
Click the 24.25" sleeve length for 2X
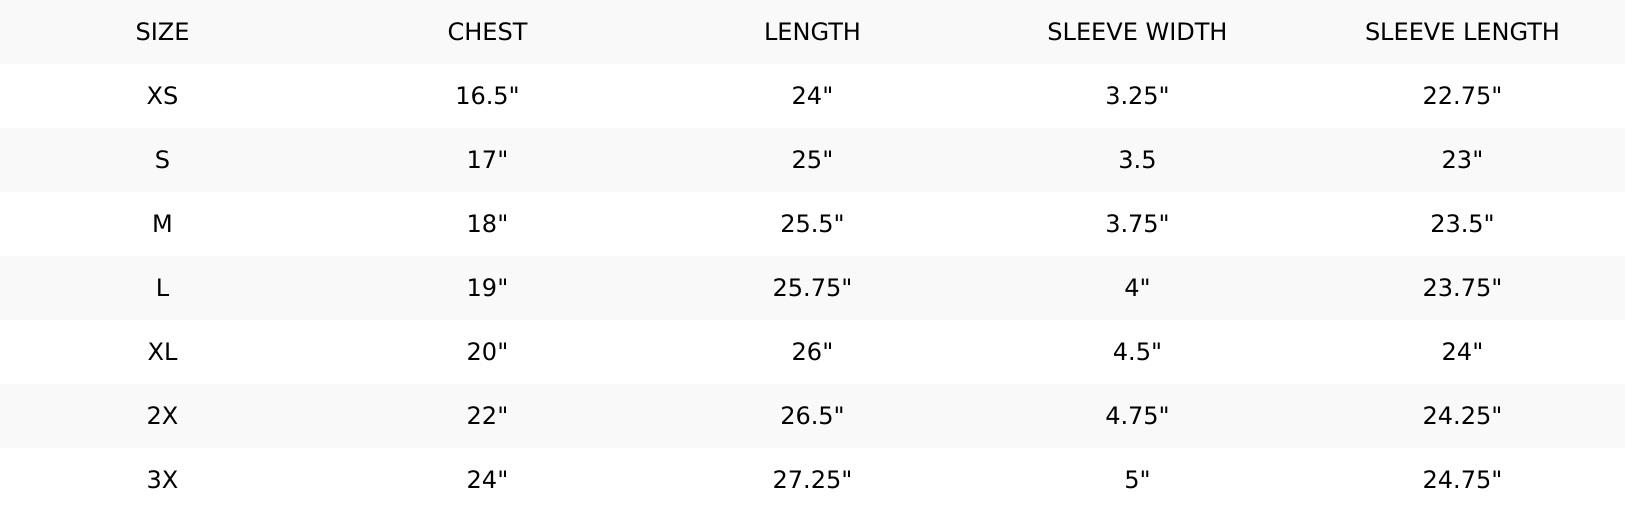[1462, 416]
